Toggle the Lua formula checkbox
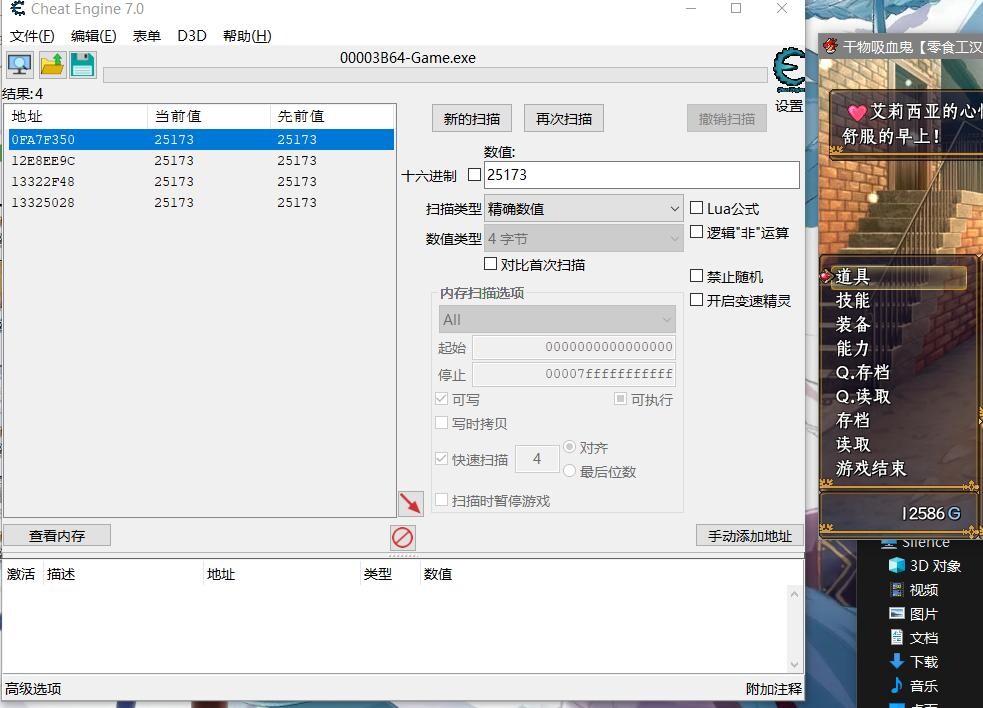Viewport: 983px width, 708px height. [x=697, y=208]
